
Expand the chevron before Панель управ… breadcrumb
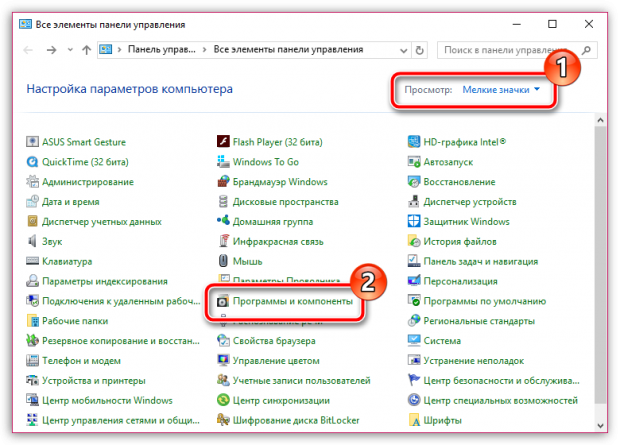tap(119, 50)
